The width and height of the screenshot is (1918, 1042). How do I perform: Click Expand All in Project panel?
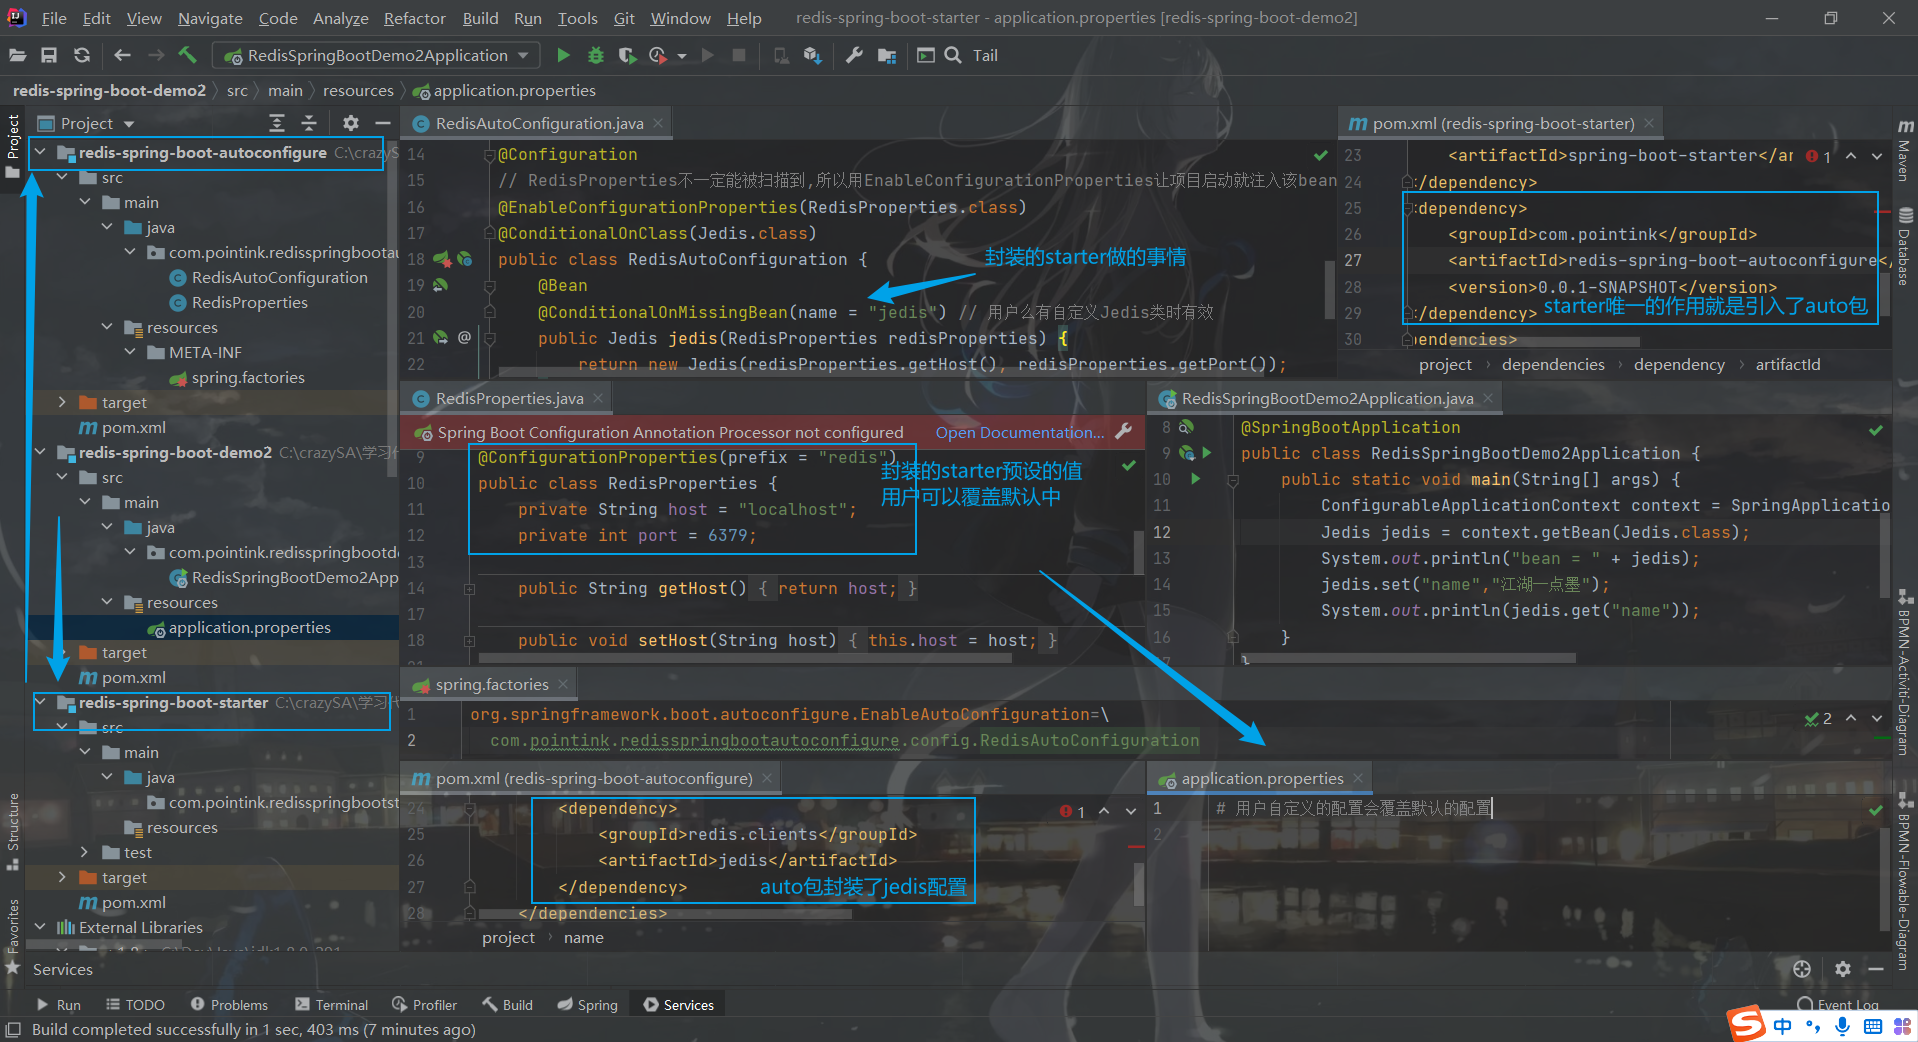point(277,123)
